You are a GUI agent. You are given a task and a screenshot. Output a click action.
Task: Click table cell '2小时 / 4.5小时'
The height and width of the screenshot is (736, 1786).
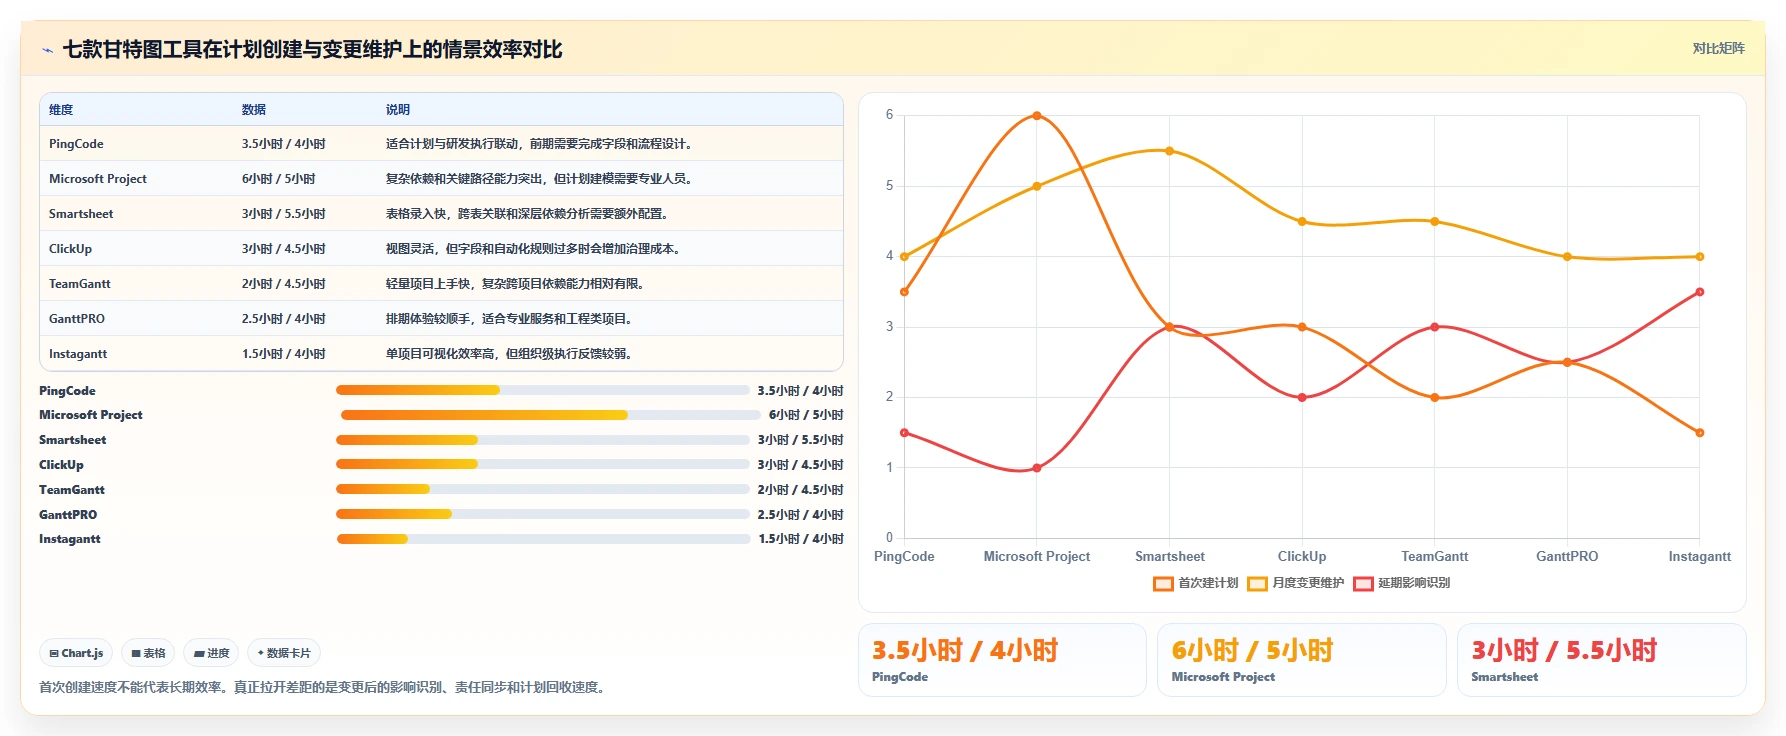tap(283, 284)
